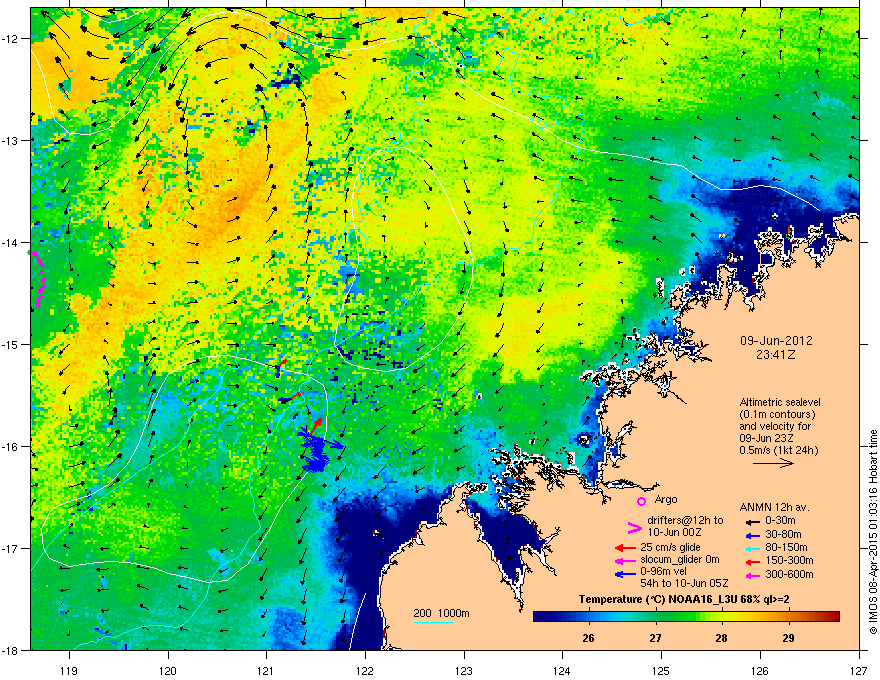
Task: Click the IMOS copyright timestamp text
Action: pos(873,532)
